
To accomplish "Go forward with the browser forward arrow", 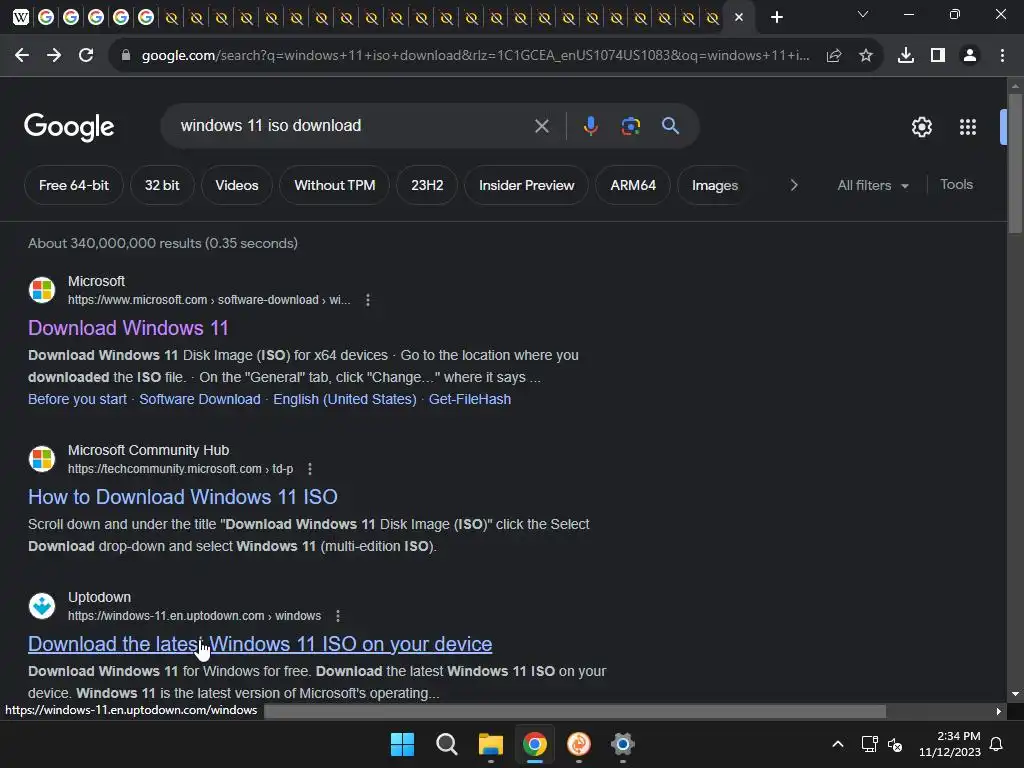I will pos(54,56).
